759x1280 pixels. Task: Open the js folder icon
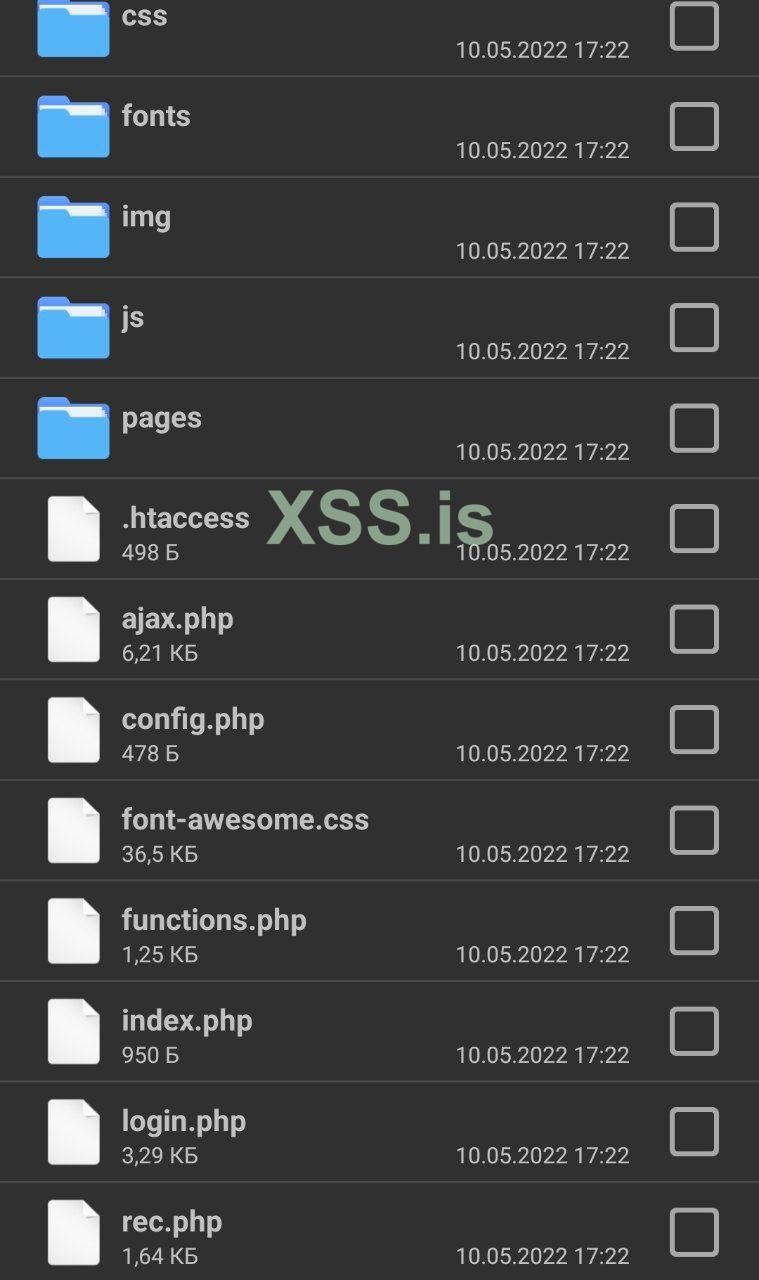(x=73, y=328)
